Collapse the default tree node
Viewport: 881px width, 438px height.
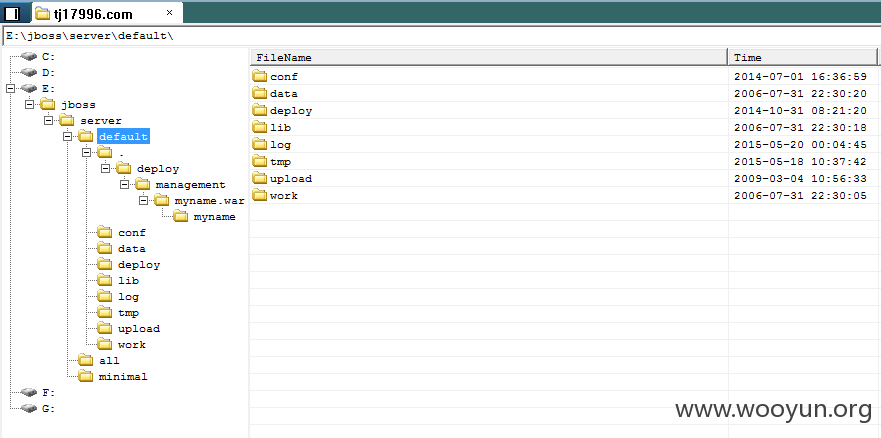pos(67,136)
